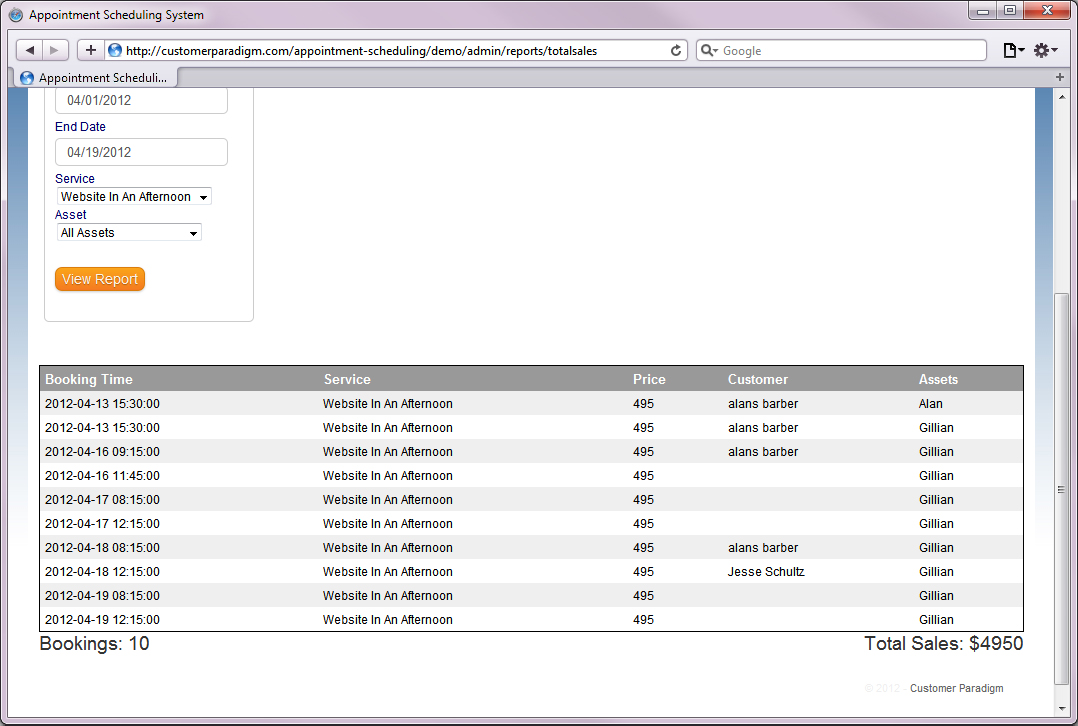
Task: Click the browser Back navigation arrow
Action: [28, 49]
